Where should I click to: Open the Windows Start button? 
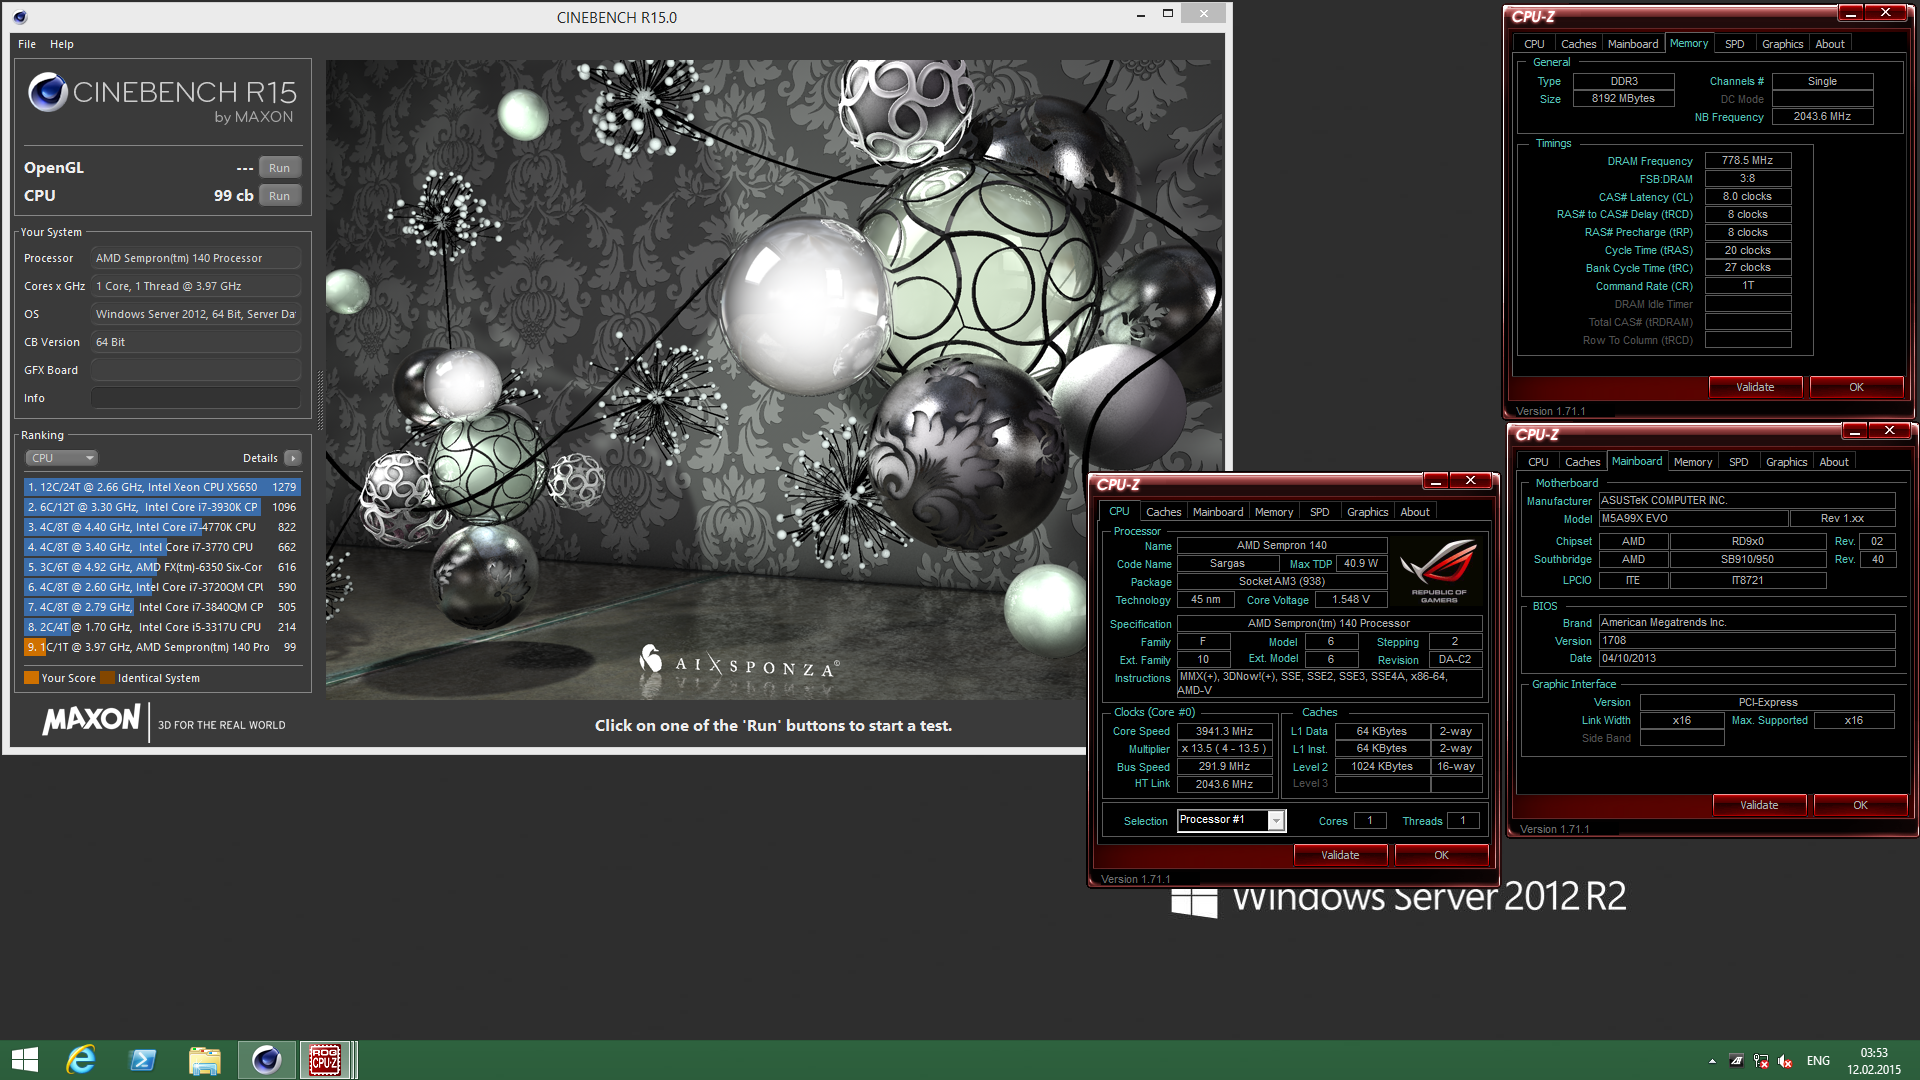[24, 1060]
